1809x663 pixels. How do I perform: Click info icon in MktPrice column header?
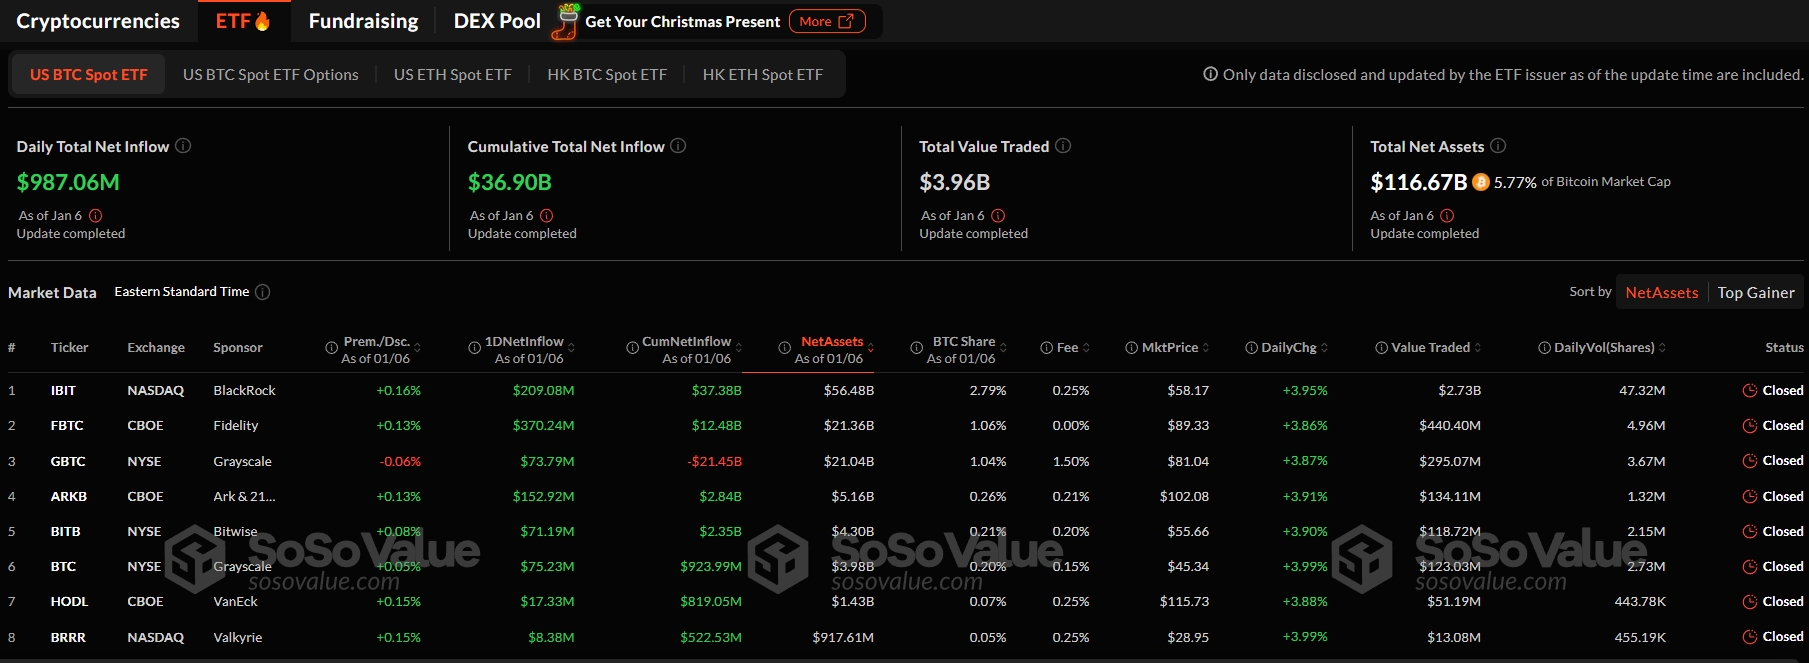[1131, 348]
